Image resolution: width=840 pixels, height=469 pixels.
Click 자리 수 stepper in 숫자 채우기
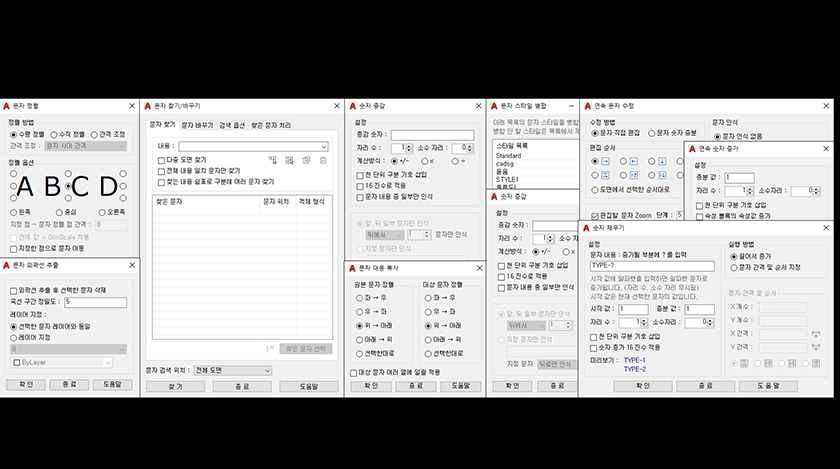pyautogui.click(x=643, y=322)
